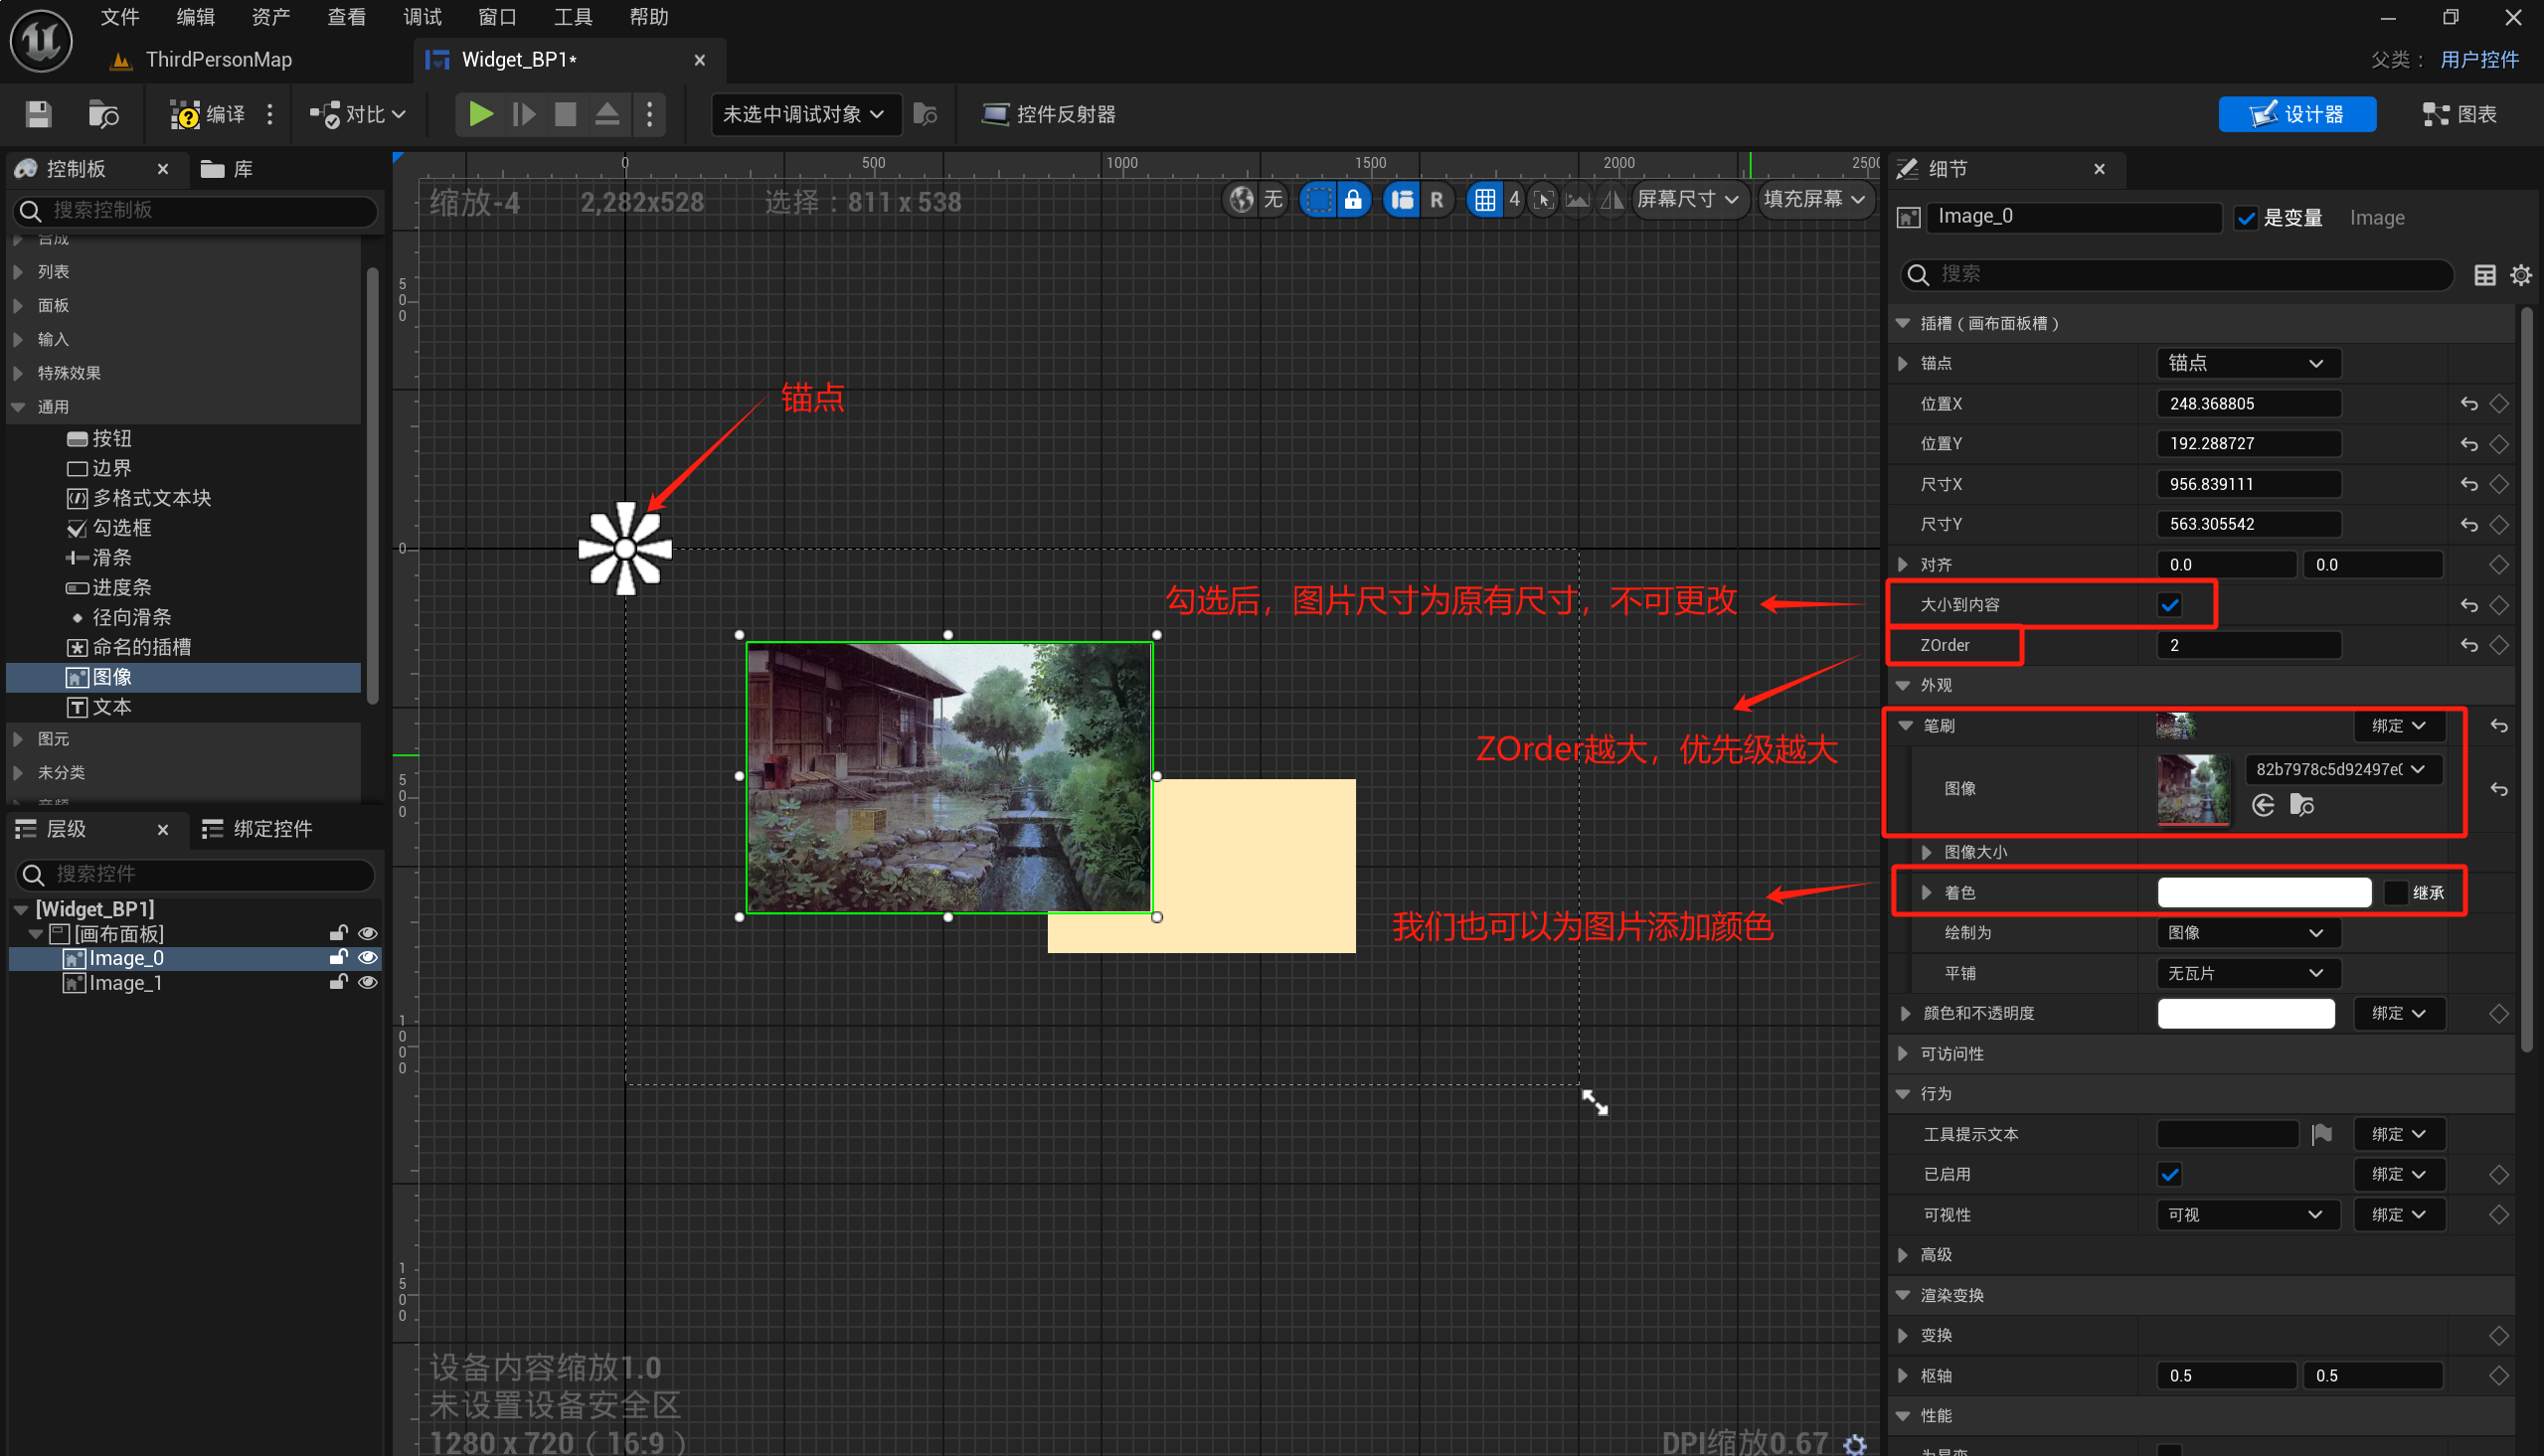Screen dimensions: 2544x1456
Task: Hide Image_0 with its eye icon
Action: click(368, 958)
